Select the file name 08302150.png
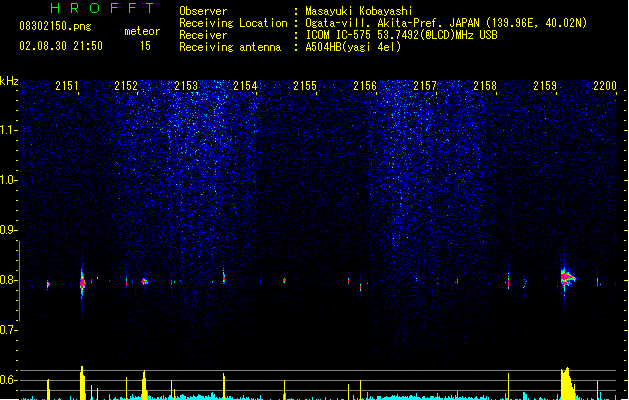629x400 pixels. [x=55, y=26]
